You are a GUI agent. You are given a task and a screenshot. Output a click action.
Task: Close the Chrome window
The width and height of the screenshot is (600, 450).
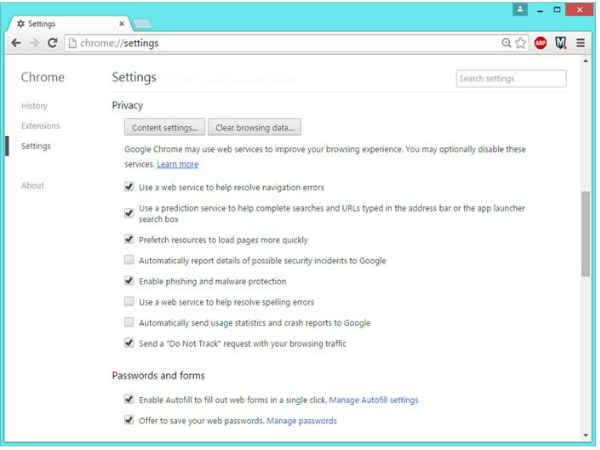(x=579, y=10)
